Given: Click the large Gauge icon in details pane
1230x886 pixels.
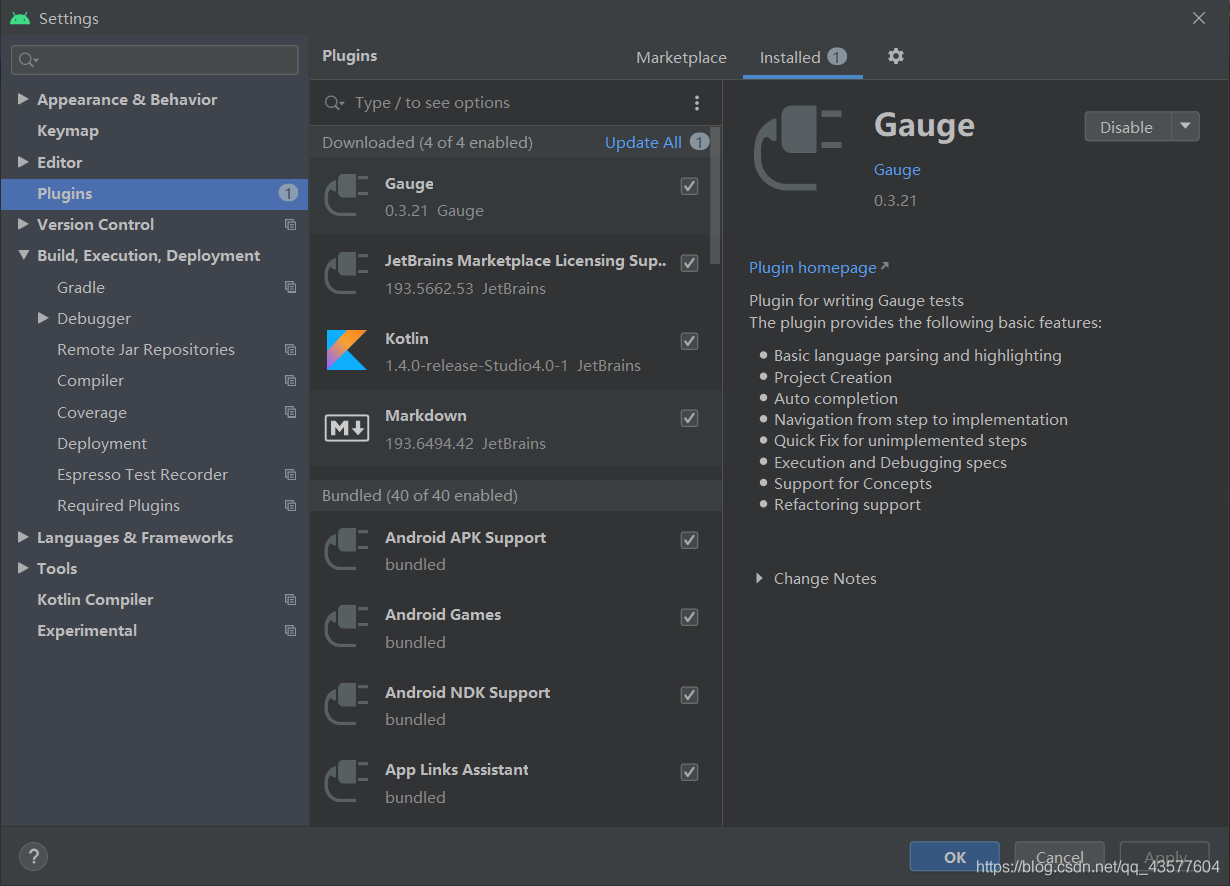Looking at the screenshot, I should [798, 150].
